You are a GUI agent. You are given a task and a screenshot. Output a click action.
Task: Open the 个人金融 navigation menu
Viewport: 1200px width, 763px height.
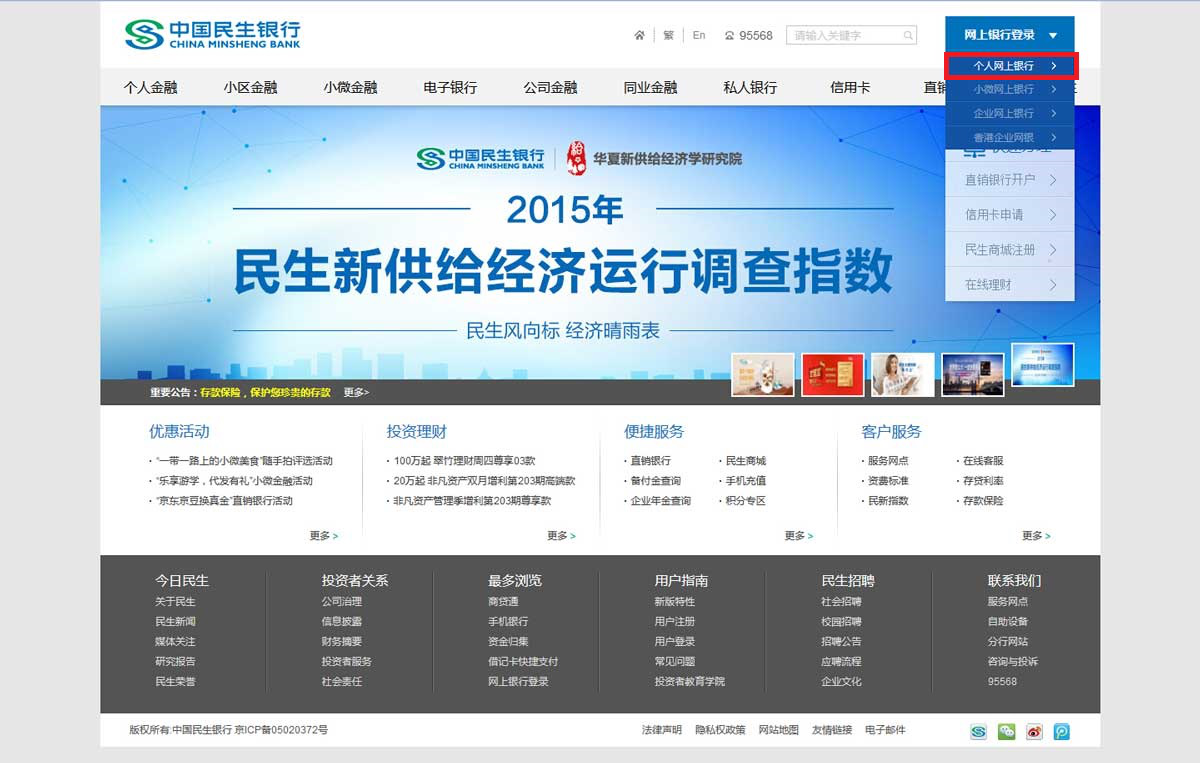point(150,87)
